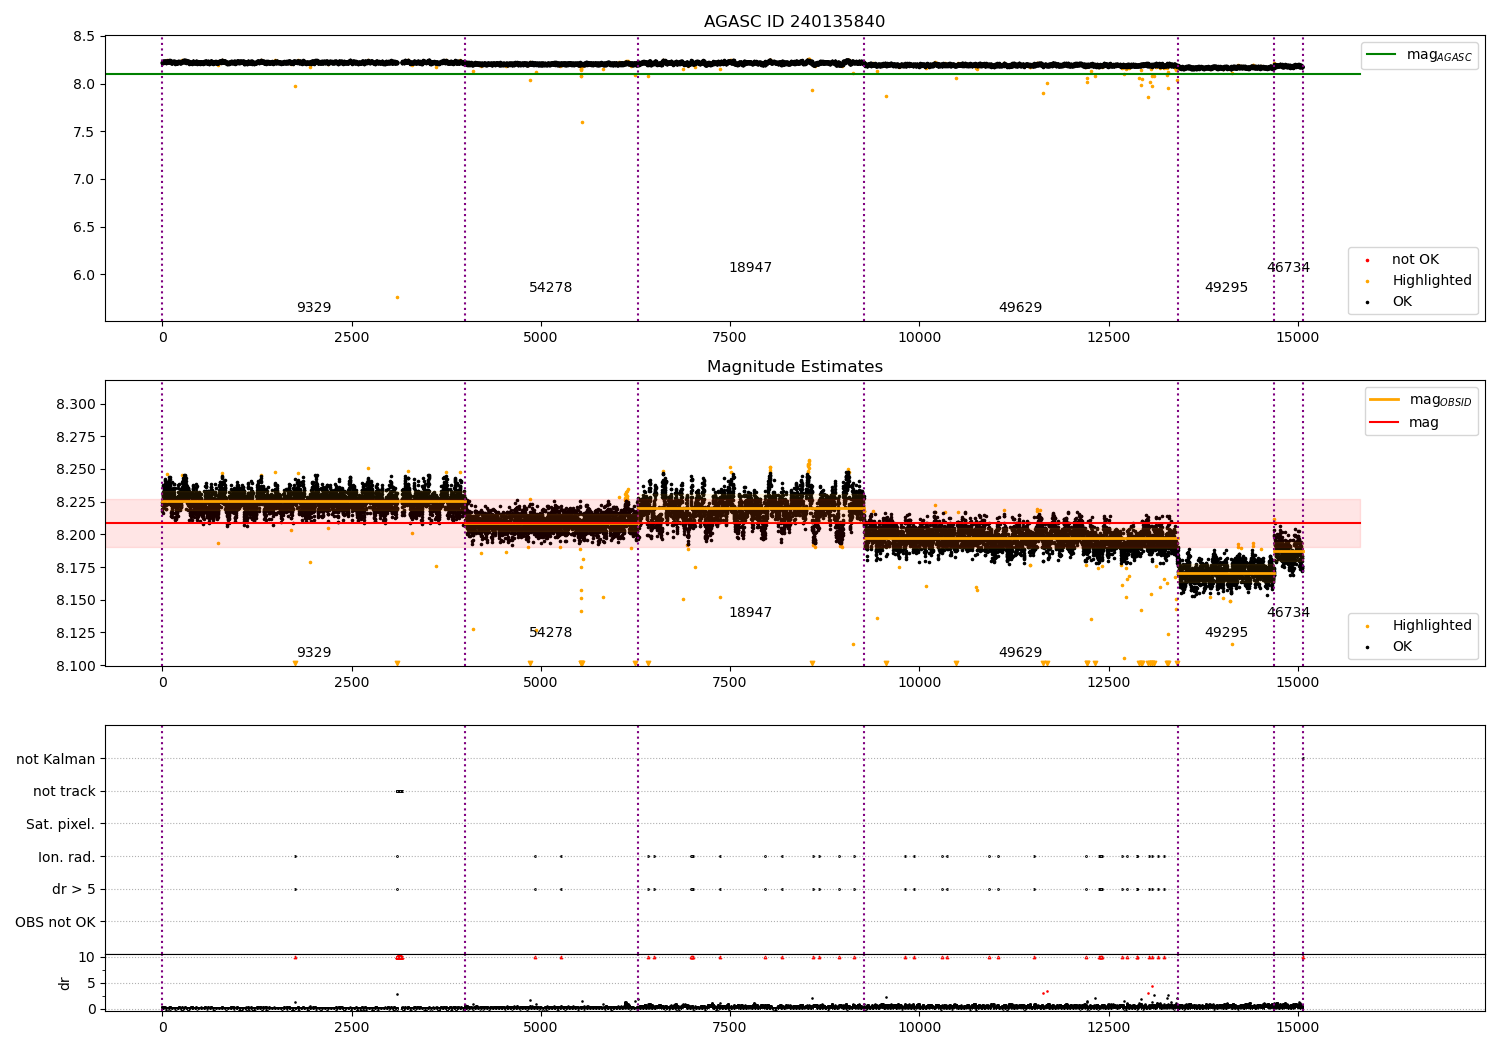Click the 'OBS not OK' axis label

55,923
